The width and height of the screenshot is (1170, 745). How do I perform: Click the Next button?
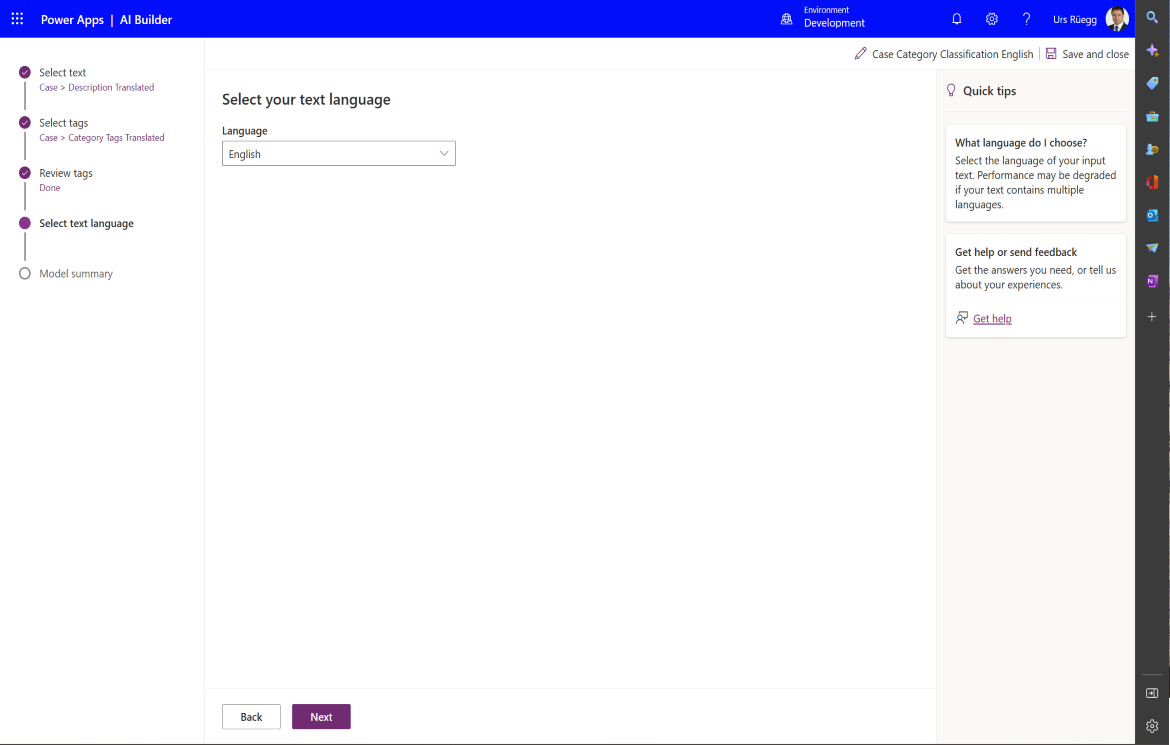click(321, 717)
